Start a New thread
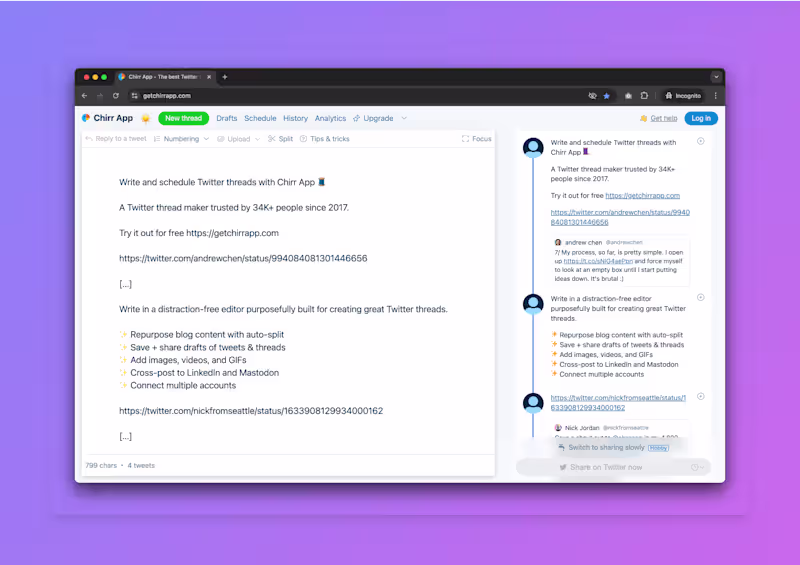The width and height of the screenshot is (800, 565). (184, 118)
